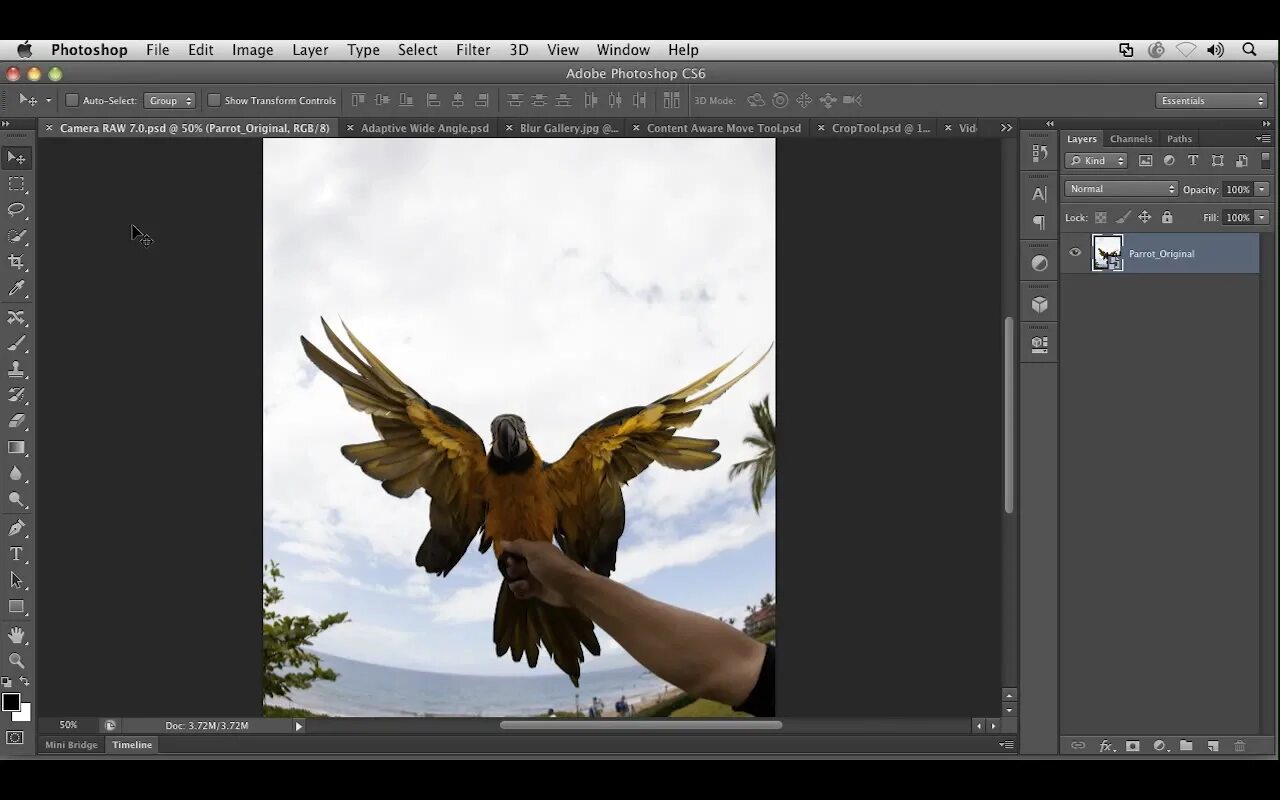Delete layer using the trash icon
This screenshot has width=1280, height=800.
(x=1240, y=745)
